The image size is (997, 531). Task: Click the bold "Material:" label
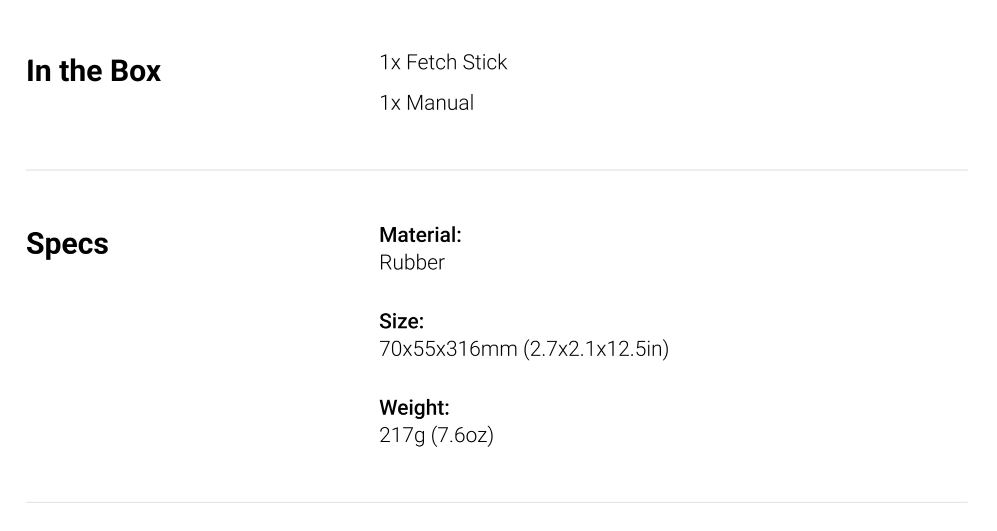420,235
